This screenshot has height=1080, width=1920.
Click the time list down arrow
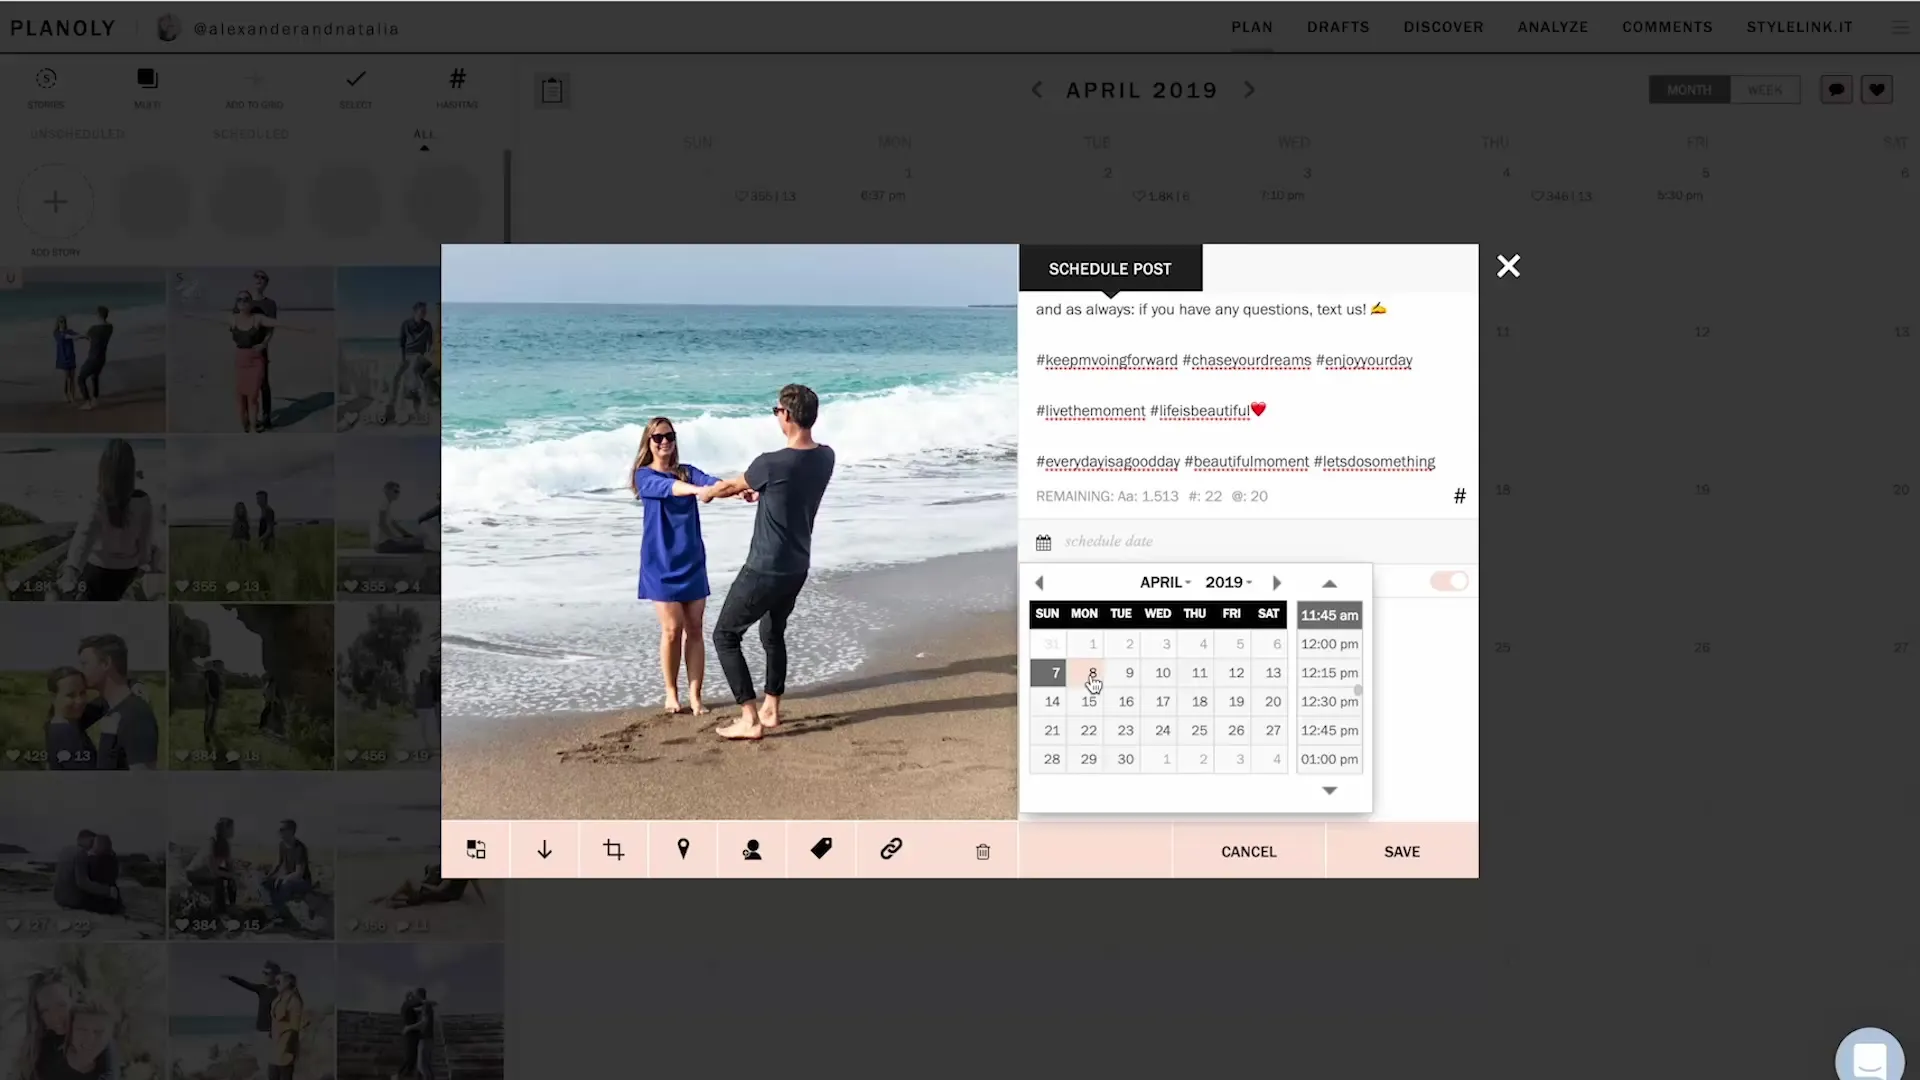(x=1329, y=790)
